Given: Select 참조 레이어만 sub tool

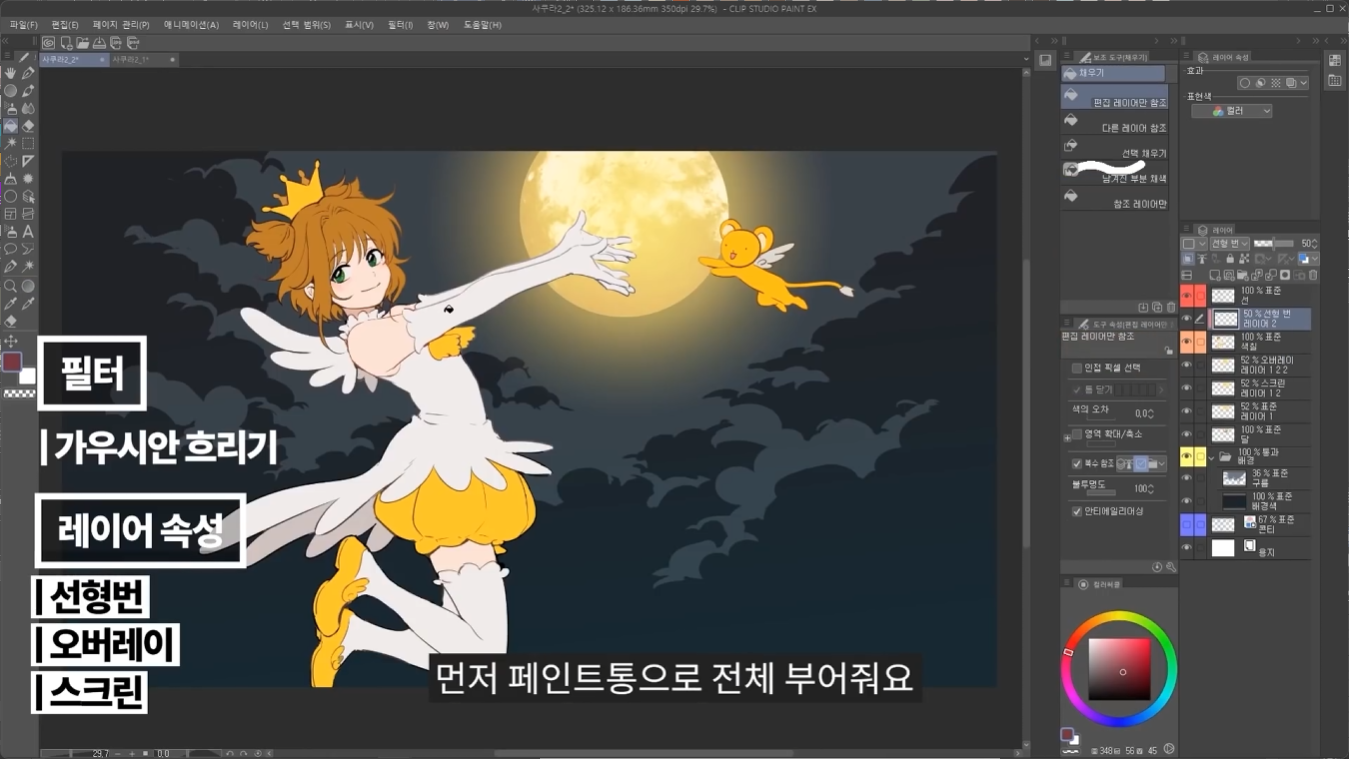Looking at the screenshot, I should click(x=1114, y=198).
